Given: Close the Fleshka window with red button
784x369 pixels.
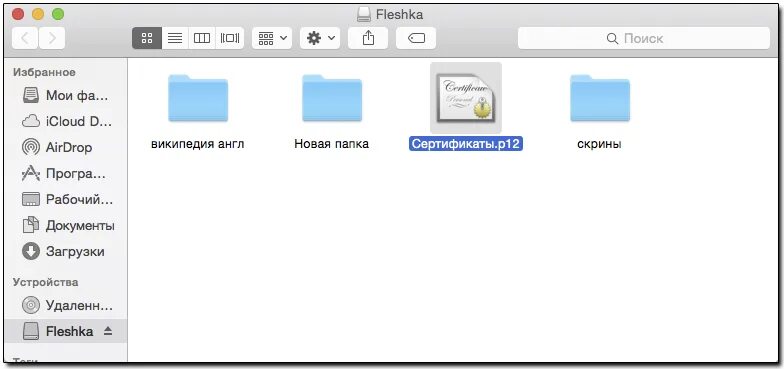Looking at the screenshot, I should point(18,14).
